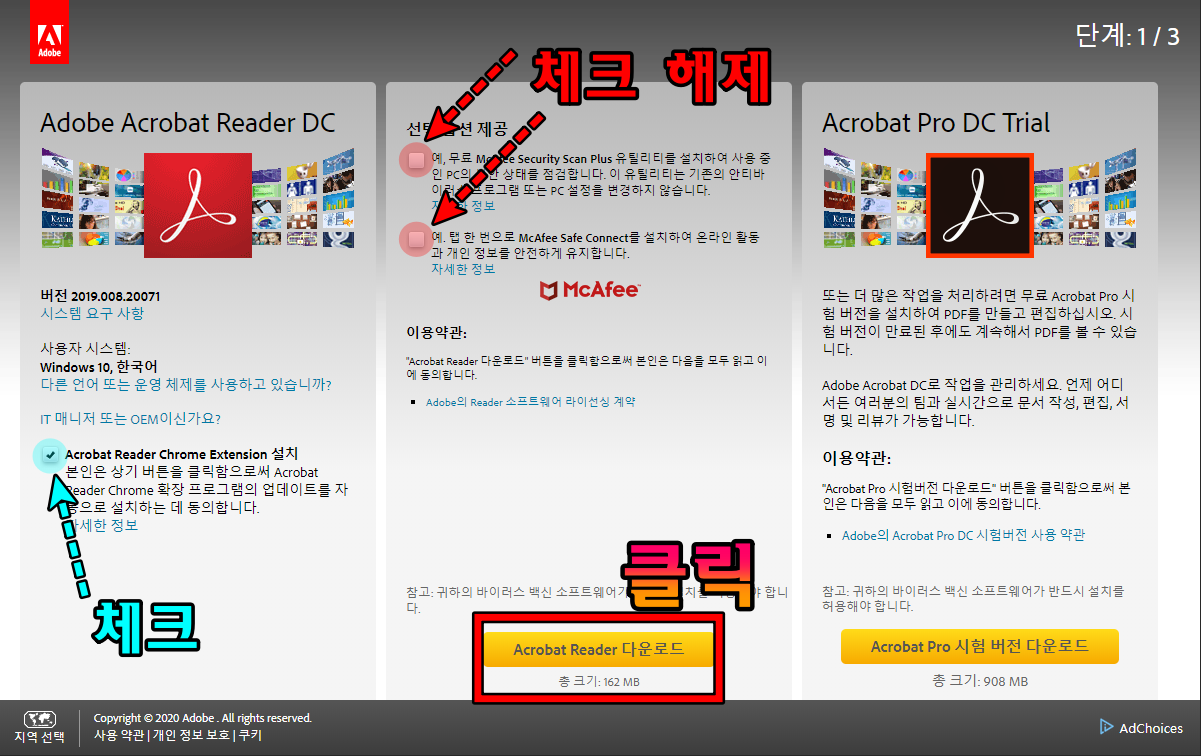Click the AdChoices triangle icon
Screen dimensions: 1201x756
coord(1106,727)
